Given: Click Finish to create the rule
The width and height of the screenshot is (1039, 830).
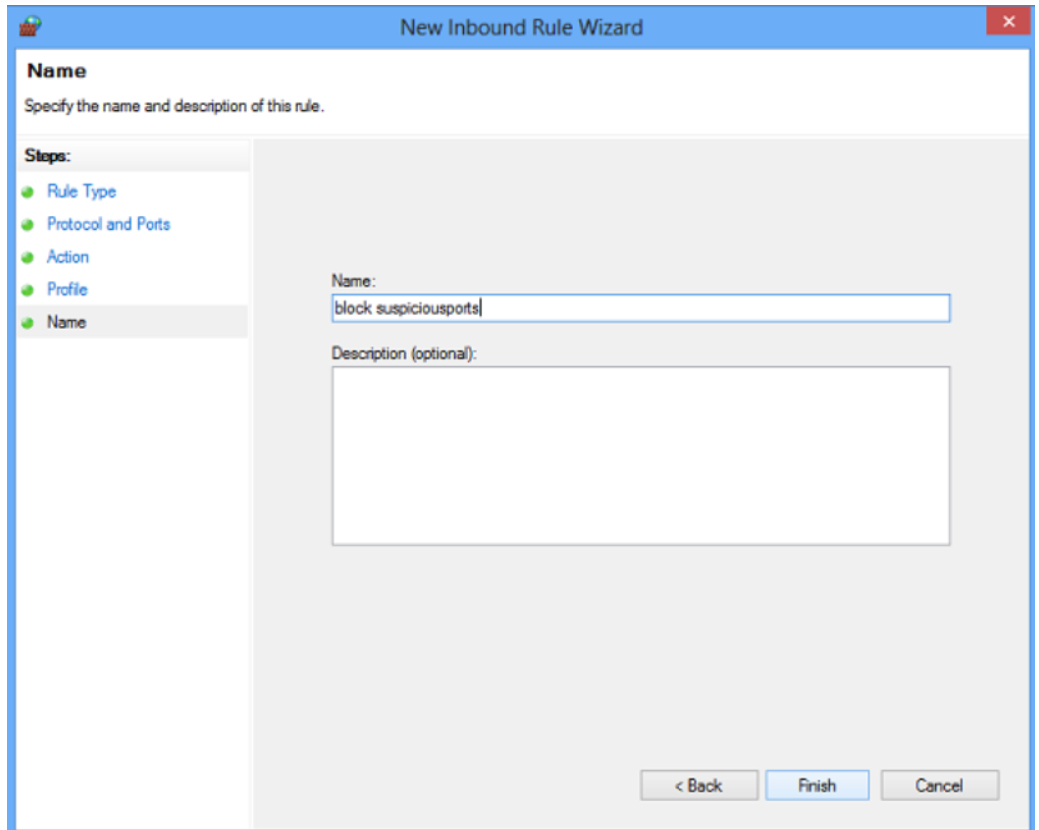Looking at the screenshot, I should (817, 785).
